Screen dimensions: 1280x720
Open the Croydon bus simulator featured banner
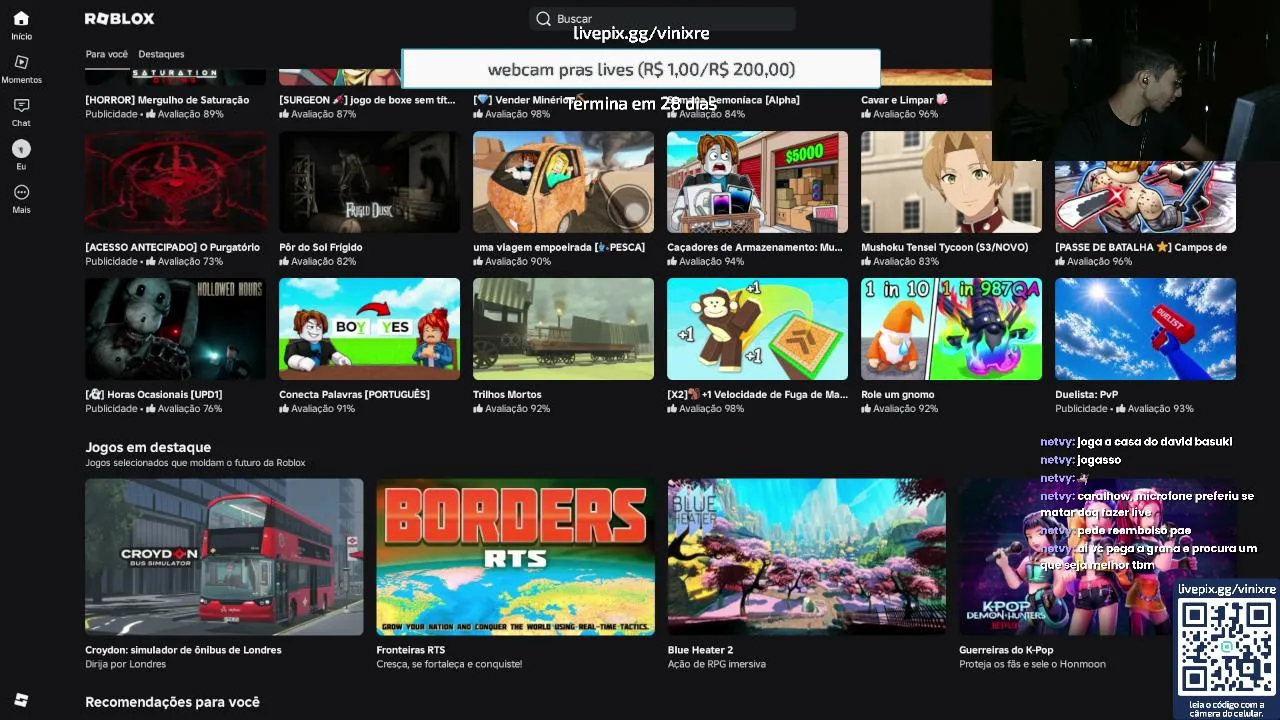pyautogui.click(x=224, y=557)
